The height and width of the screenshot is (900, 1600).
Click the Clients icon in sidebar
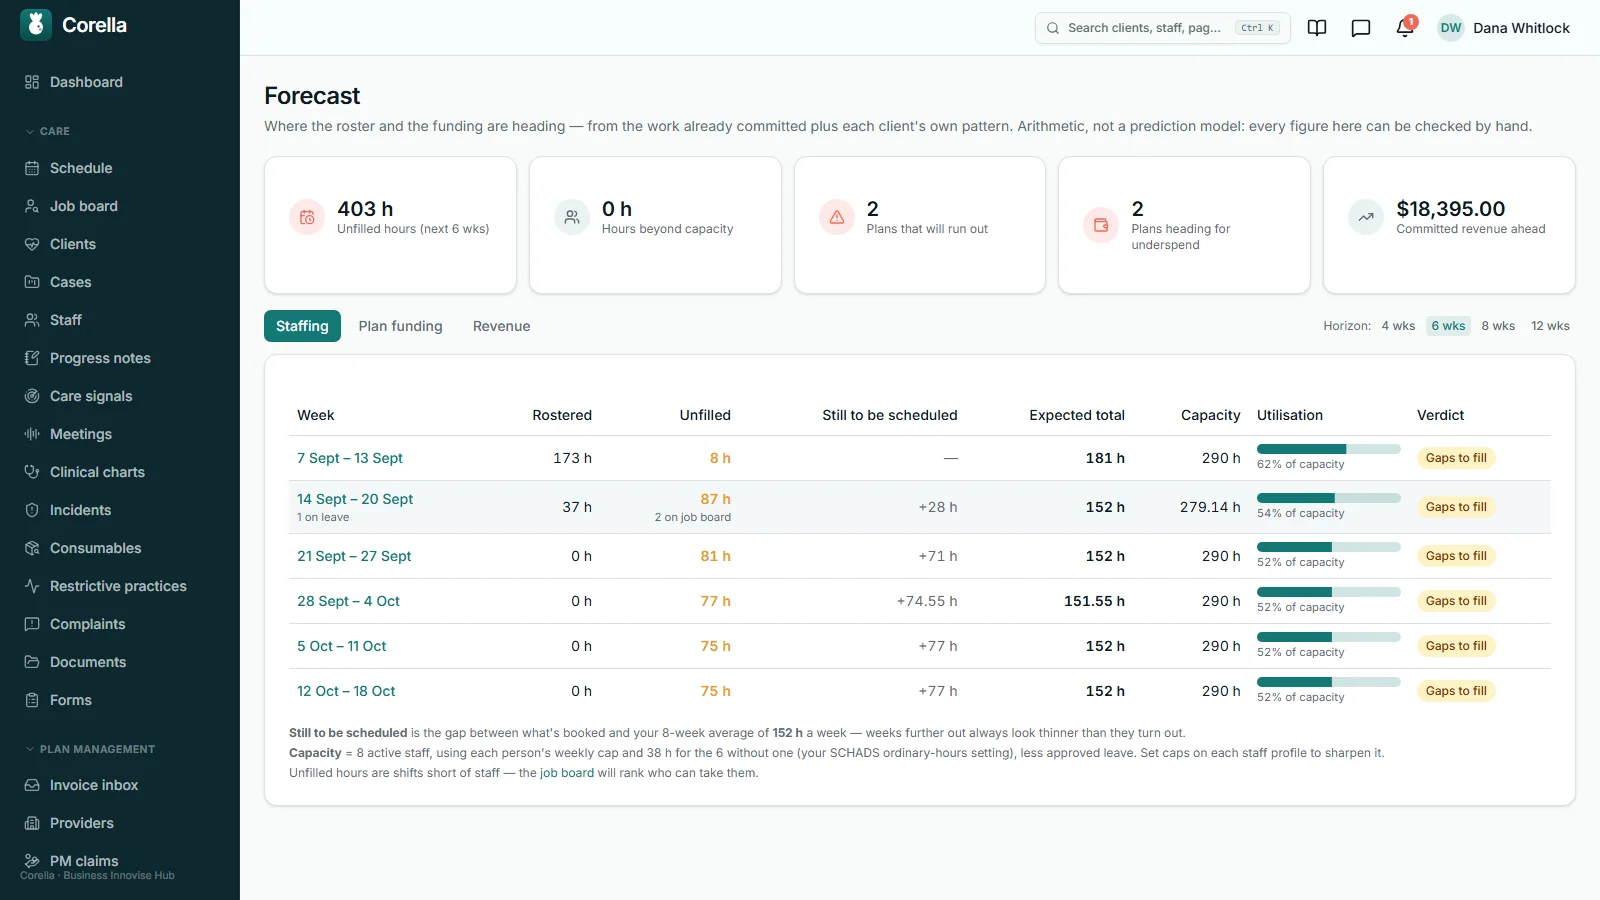tap(32, 244)
